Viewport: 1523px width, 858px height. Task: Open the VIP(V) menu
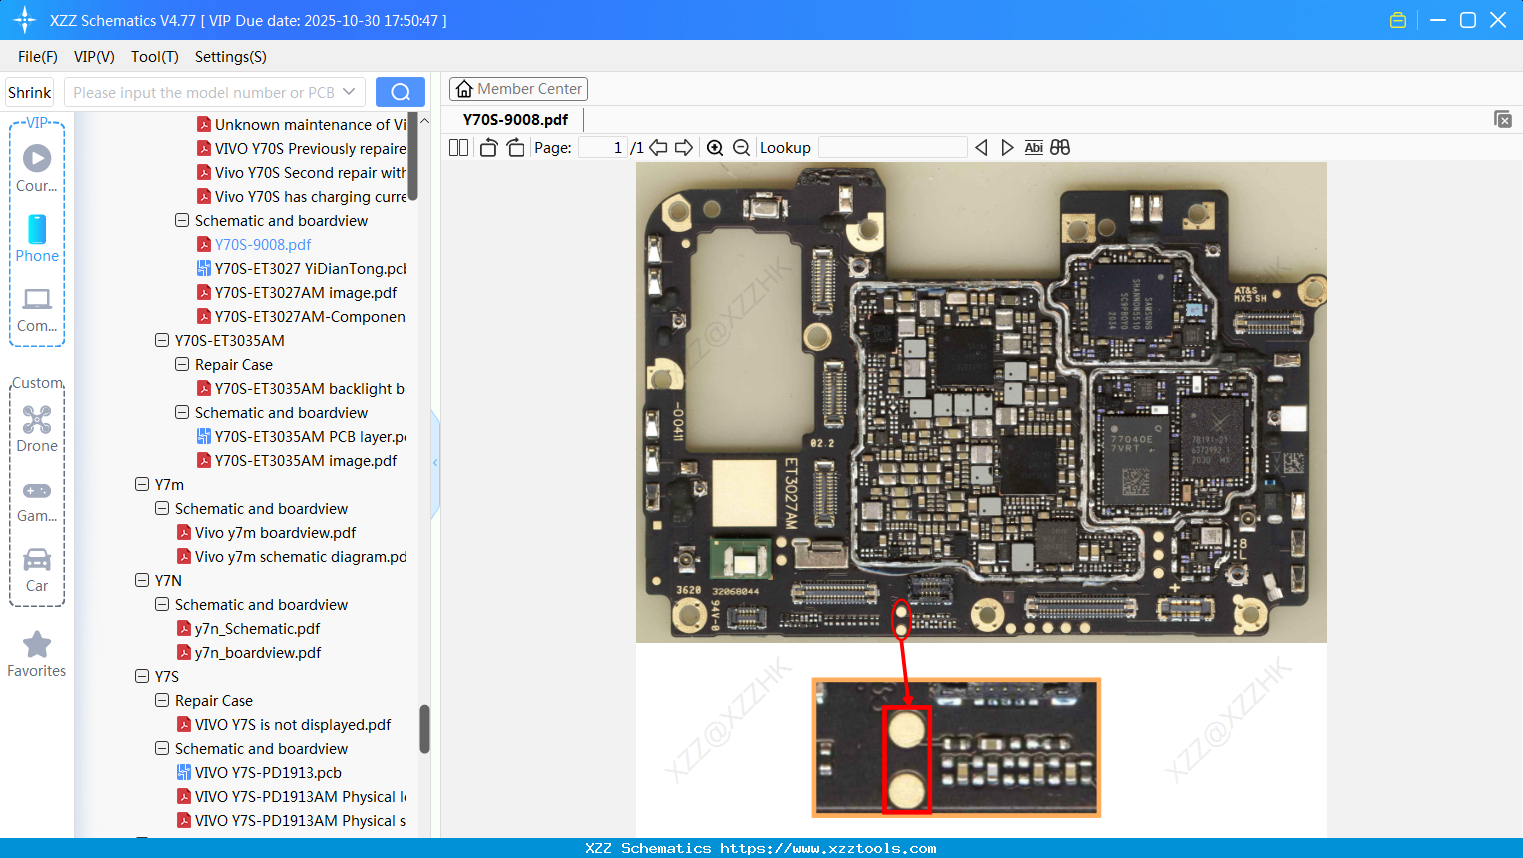[94, 57]
